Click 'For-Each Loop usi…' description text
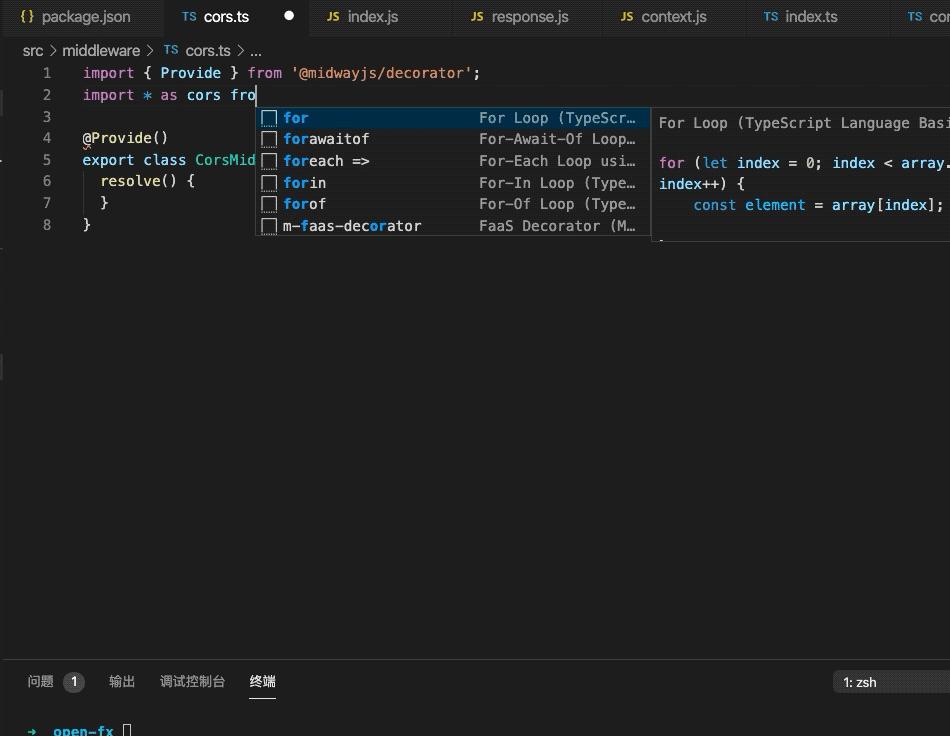 [x=557, y=161]
